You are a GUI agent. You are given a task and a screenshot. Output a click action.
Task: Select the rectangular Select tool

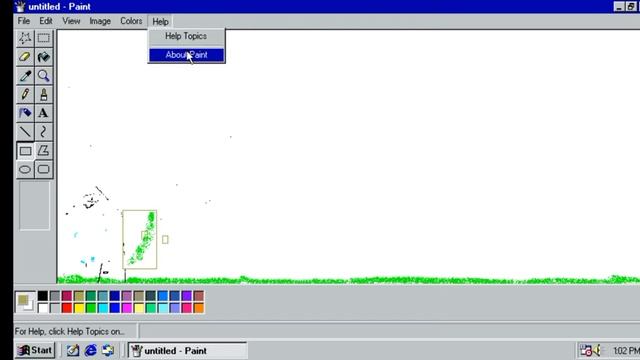pos(43,38)
